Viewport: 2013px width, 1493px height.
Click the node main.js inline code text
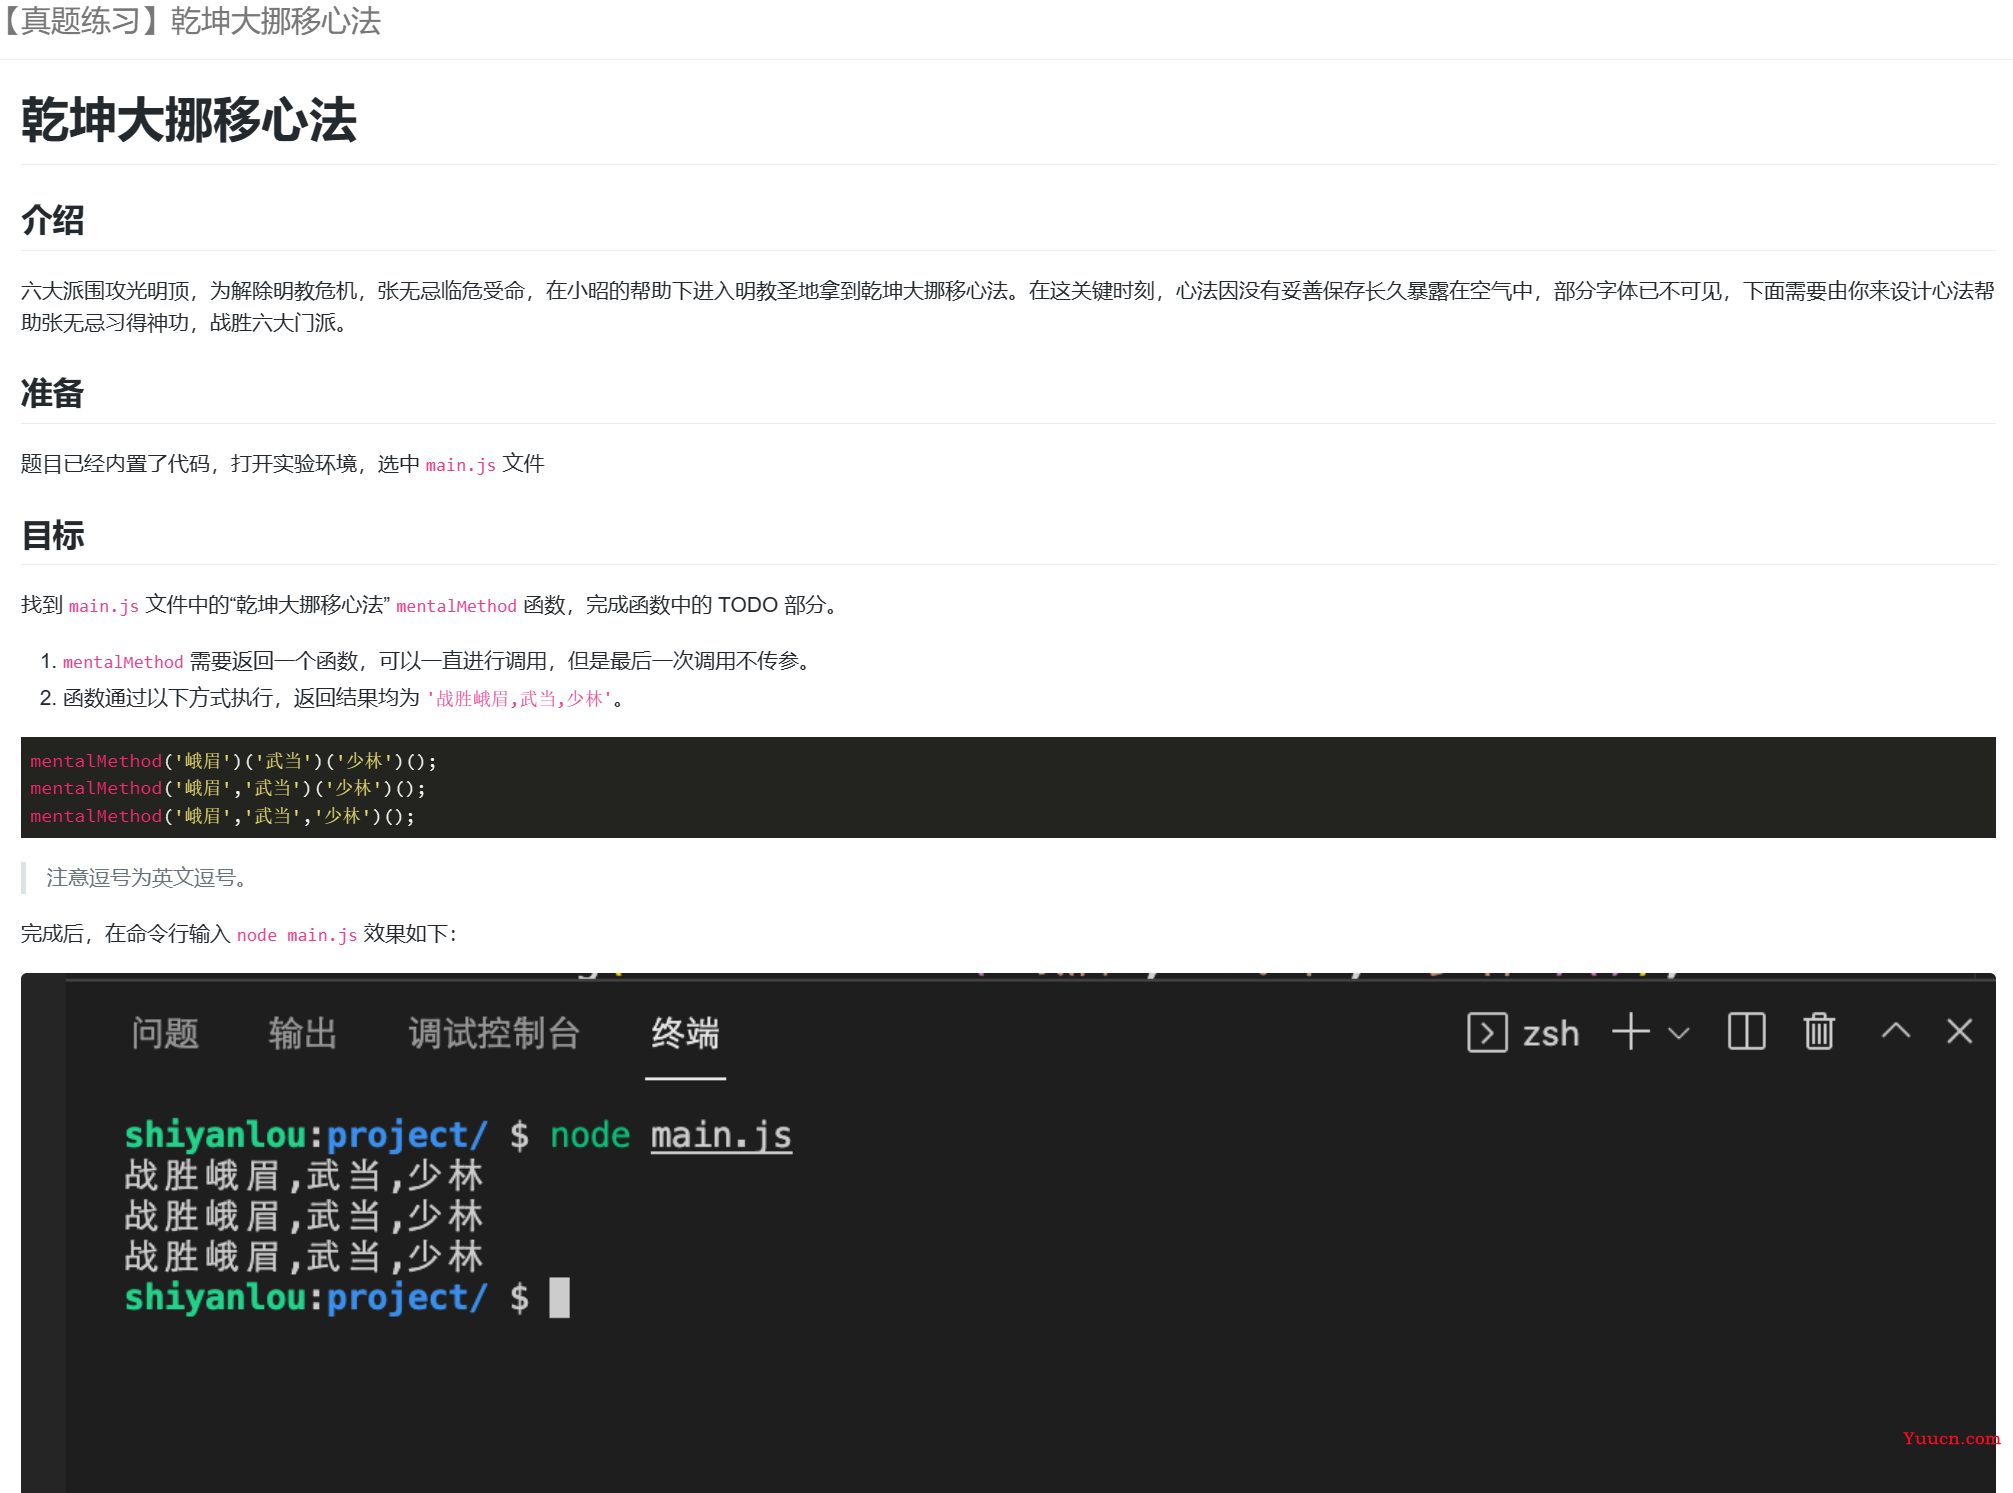coord(297,935)
